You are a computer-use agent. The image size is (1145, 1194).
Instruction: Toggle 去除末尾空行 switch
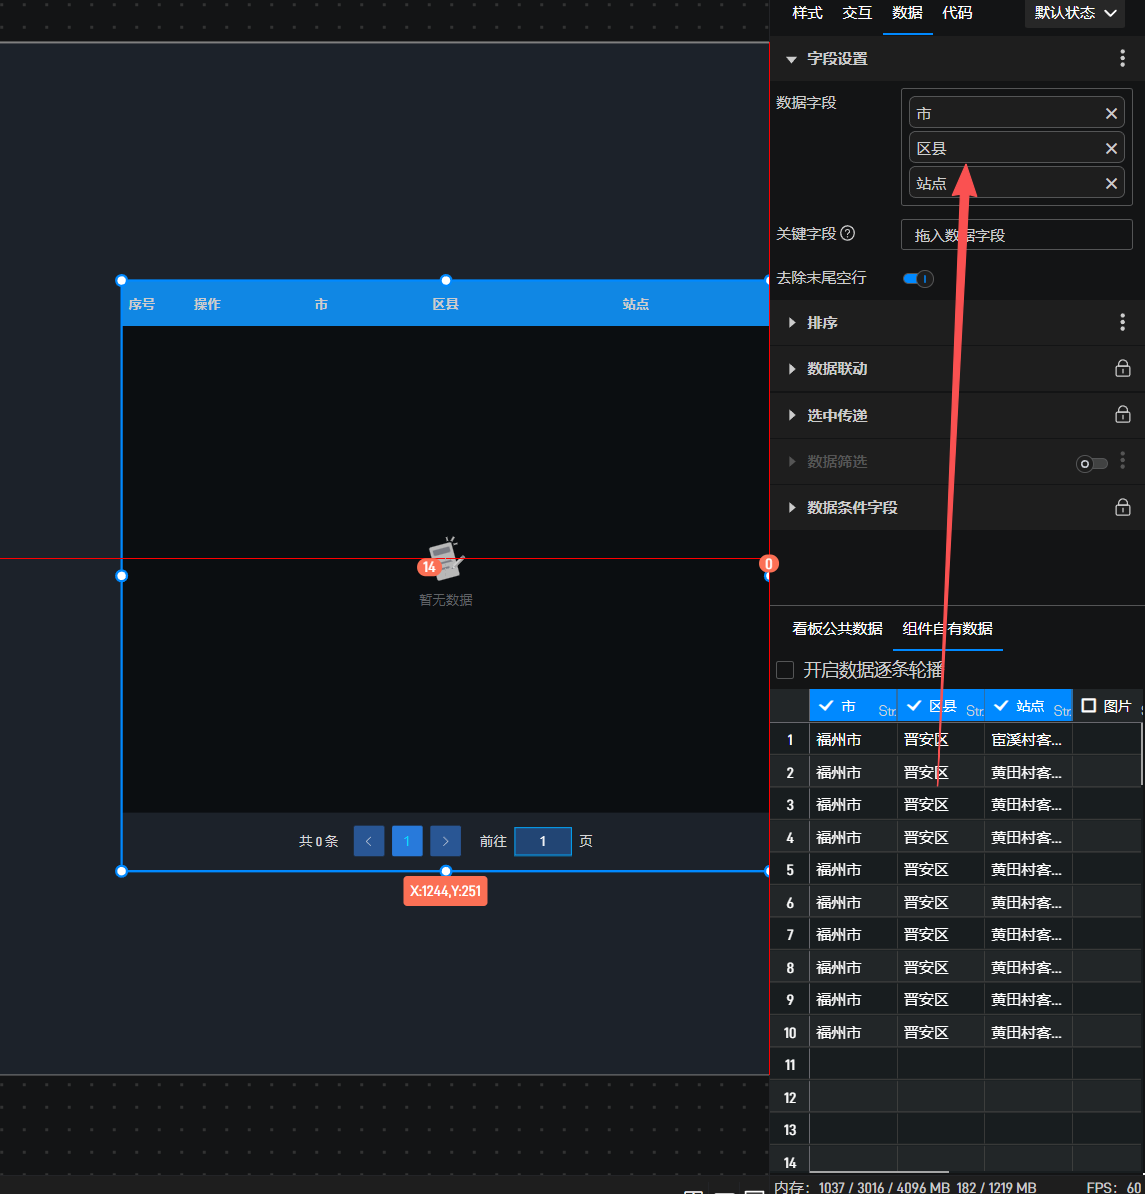click(x=918, y=278)
